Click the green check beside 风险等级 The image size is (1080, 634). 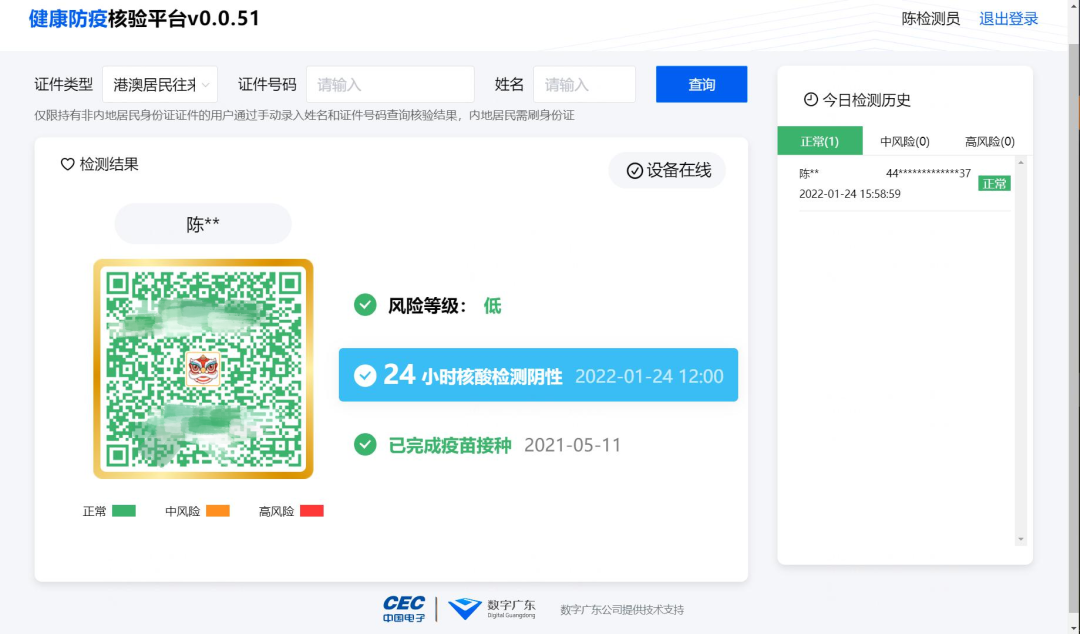tap(365, 305)
